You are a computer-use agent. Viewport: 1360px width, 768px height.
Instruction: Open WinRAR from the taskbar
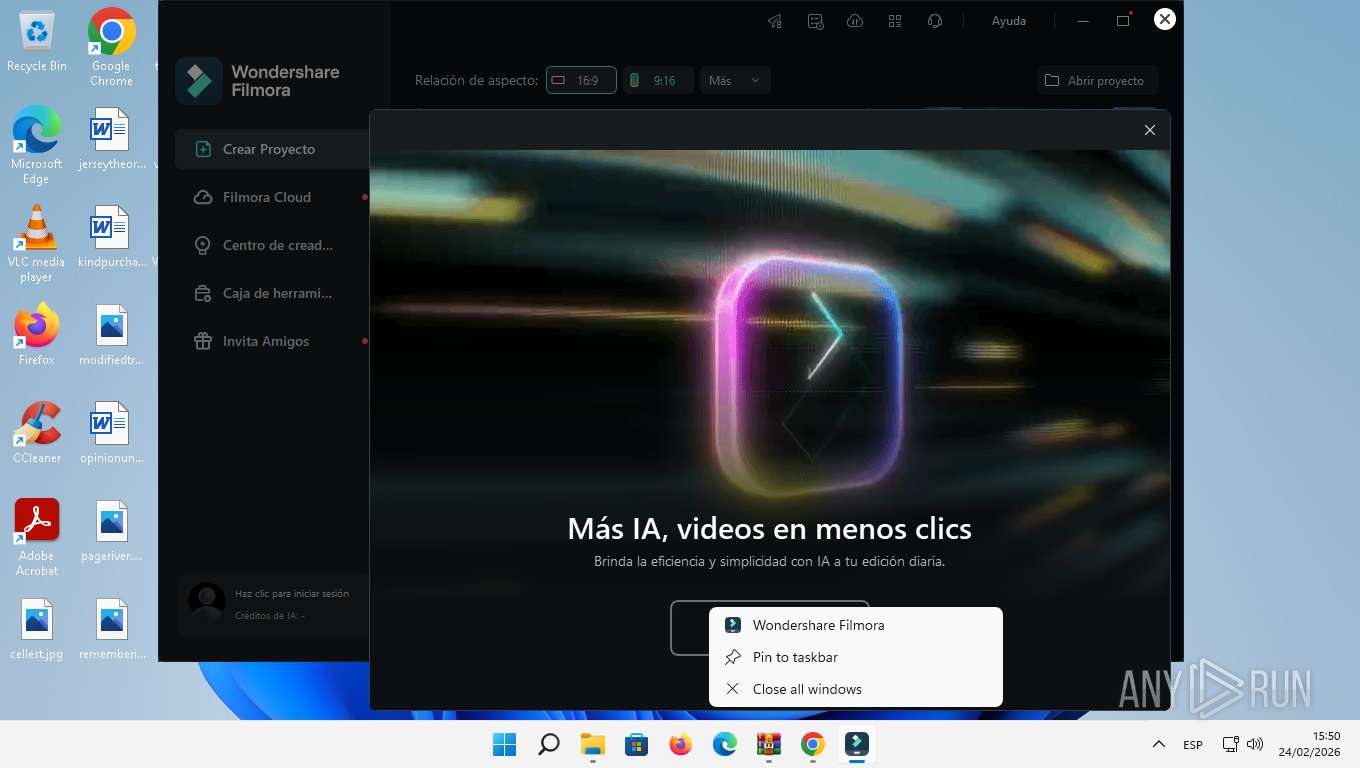pos(769,744)
